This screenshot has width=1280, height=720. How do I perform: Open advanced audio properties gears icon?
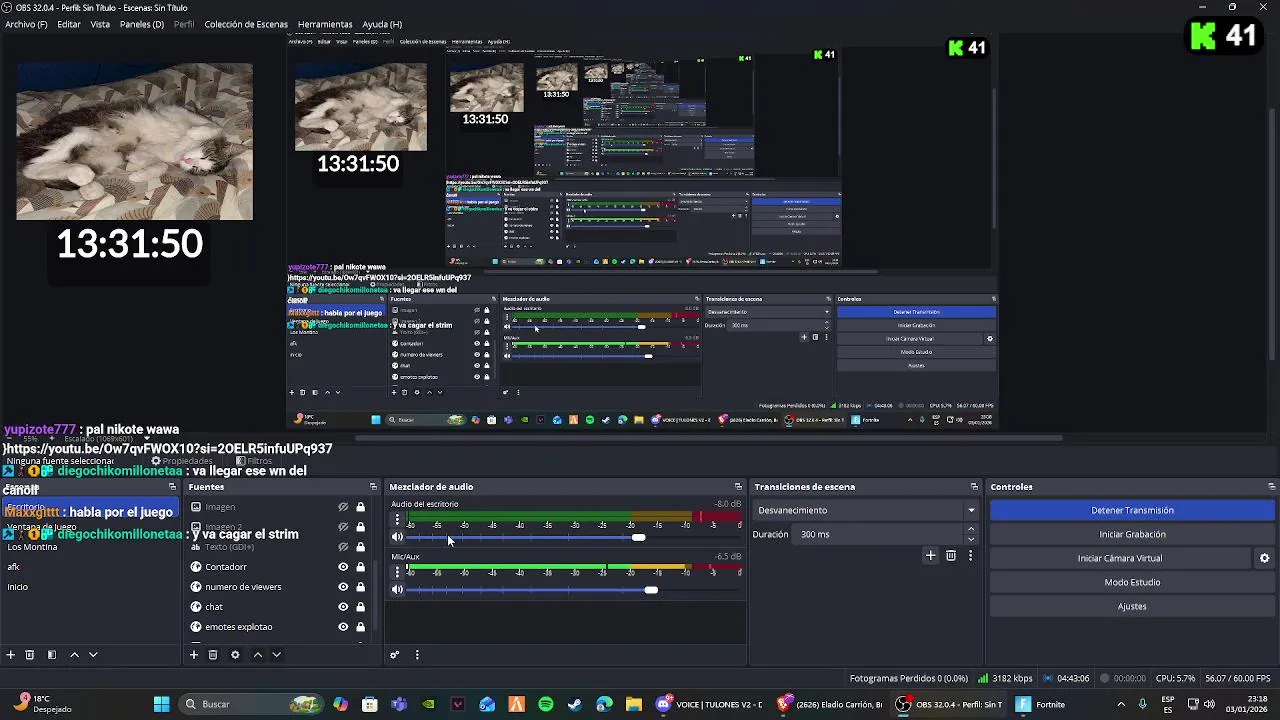click(x=395, y=655)
